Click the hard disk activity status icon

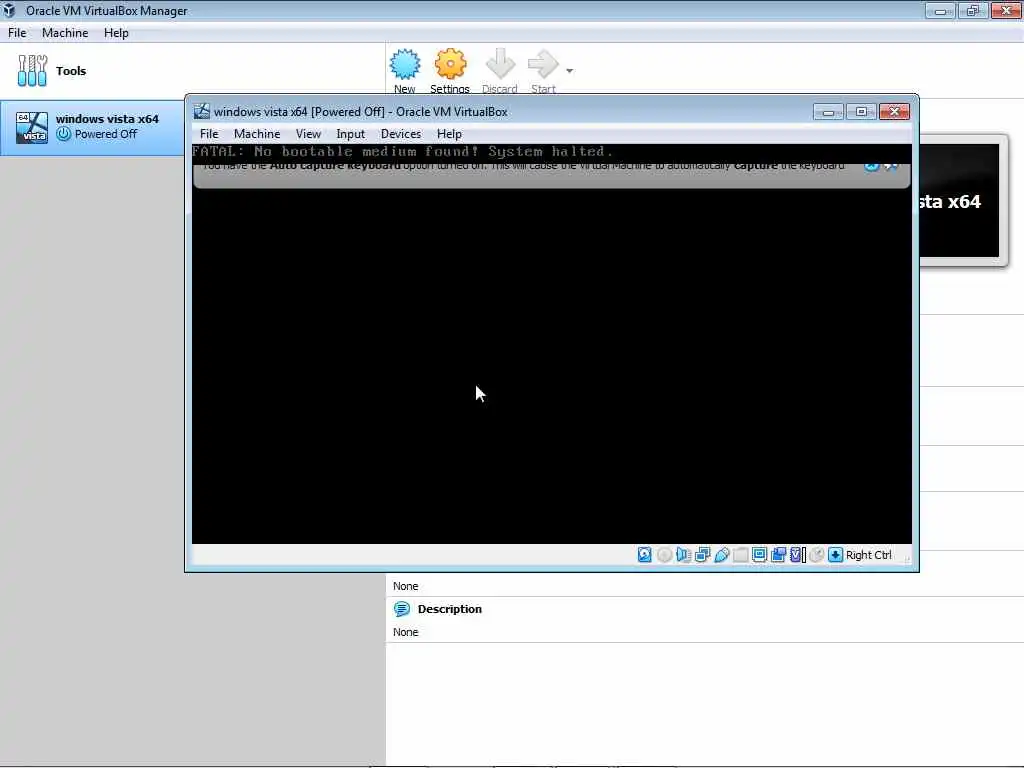click(x=645, y=555)
